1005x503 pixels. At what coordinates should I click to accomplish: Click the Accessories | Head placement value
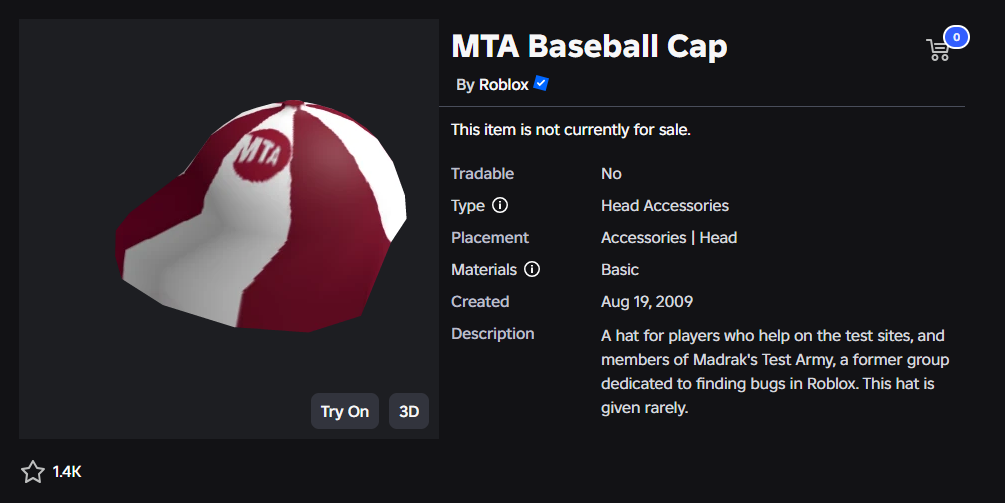pyautogui.click(x=668, y=238)
